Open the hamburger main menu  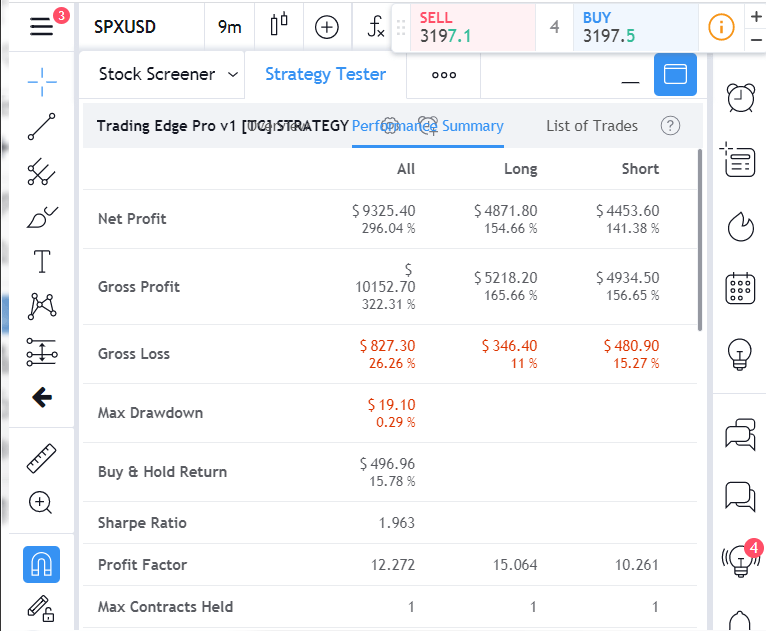pyautogui.click(x=41, y=26)
